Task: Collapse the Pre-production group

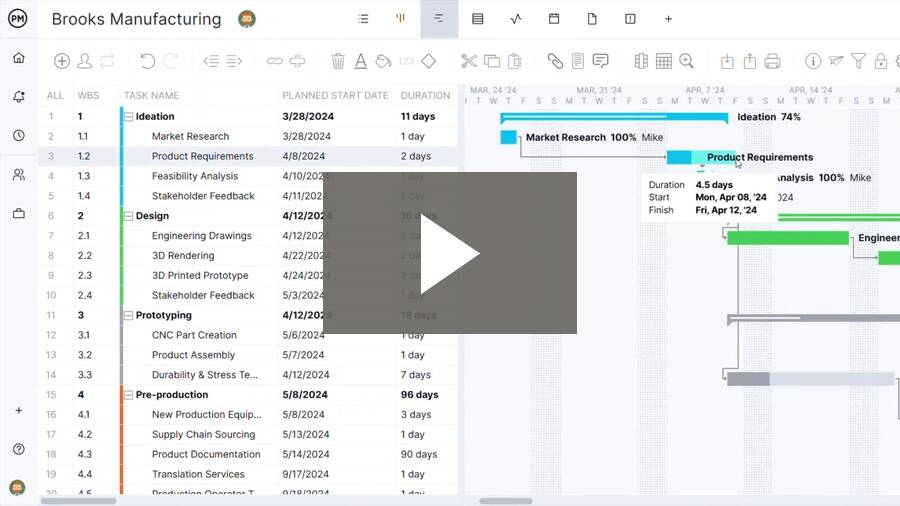Action: point(129,395)
